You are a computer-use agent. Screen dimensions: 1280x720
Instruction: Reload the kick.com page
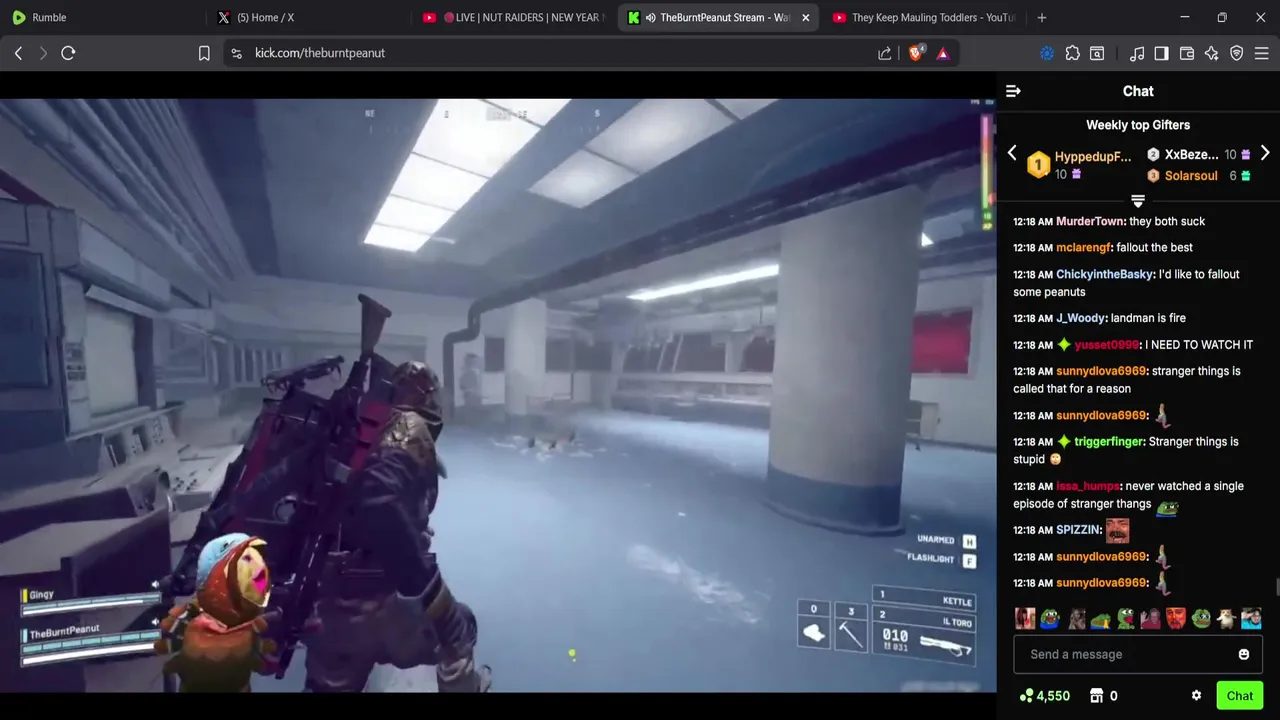[x=68, y=53]
